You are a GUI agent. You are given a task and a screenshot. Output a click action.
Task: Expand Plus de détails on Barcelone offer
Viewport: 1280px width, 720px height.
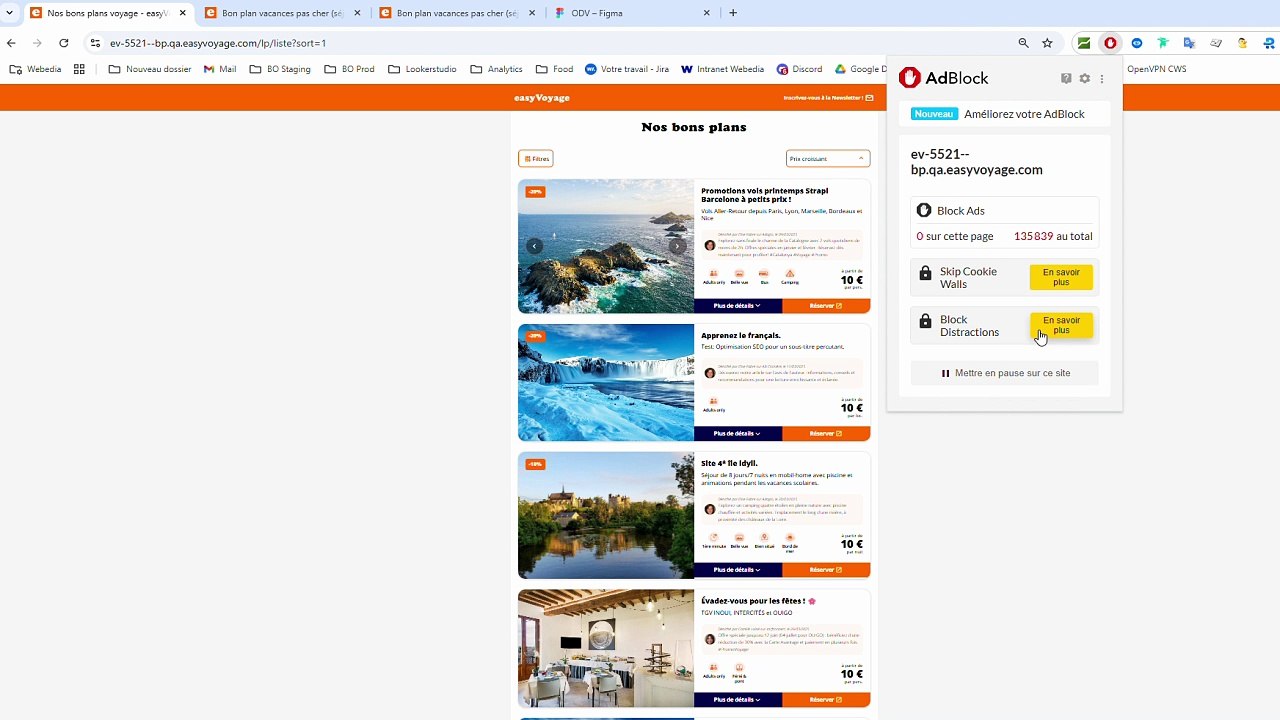(x=737, y=306)
